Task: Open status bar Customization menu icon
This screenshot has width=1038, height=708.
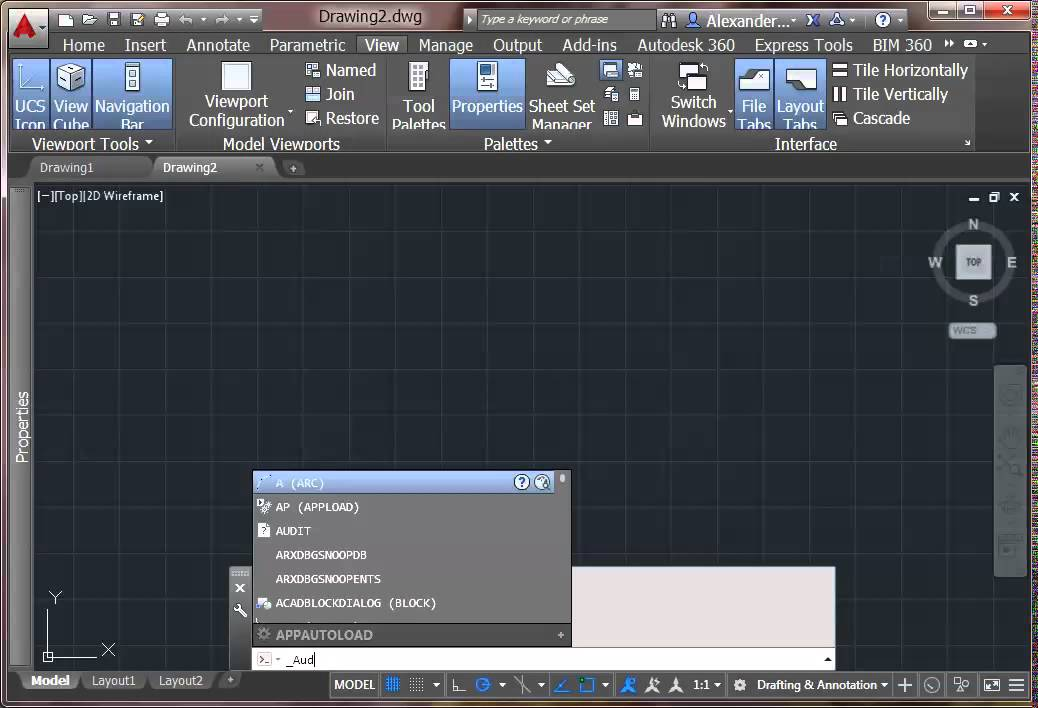Action: (1017, 685)
